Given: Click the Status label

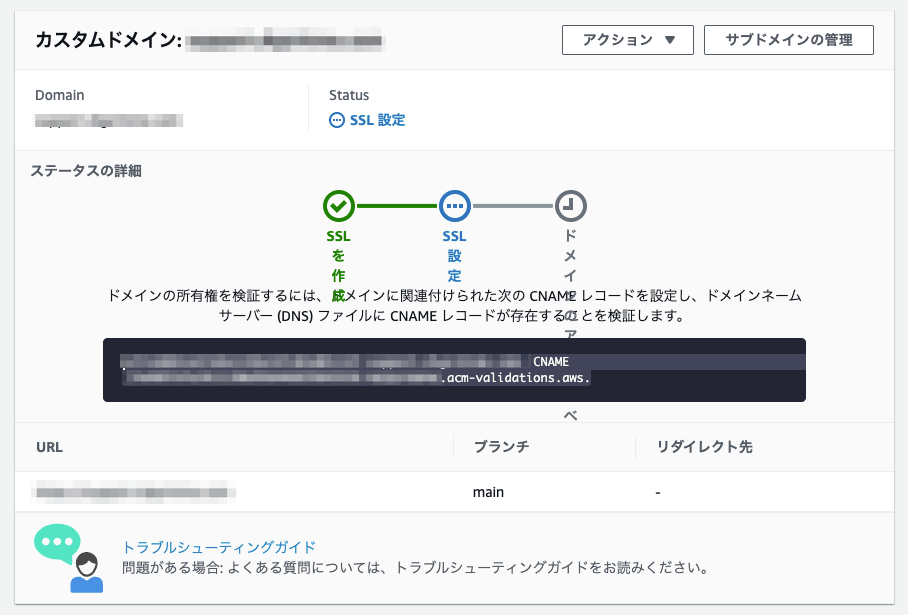Looking at the screenshot, I should [x=349, y=95].
